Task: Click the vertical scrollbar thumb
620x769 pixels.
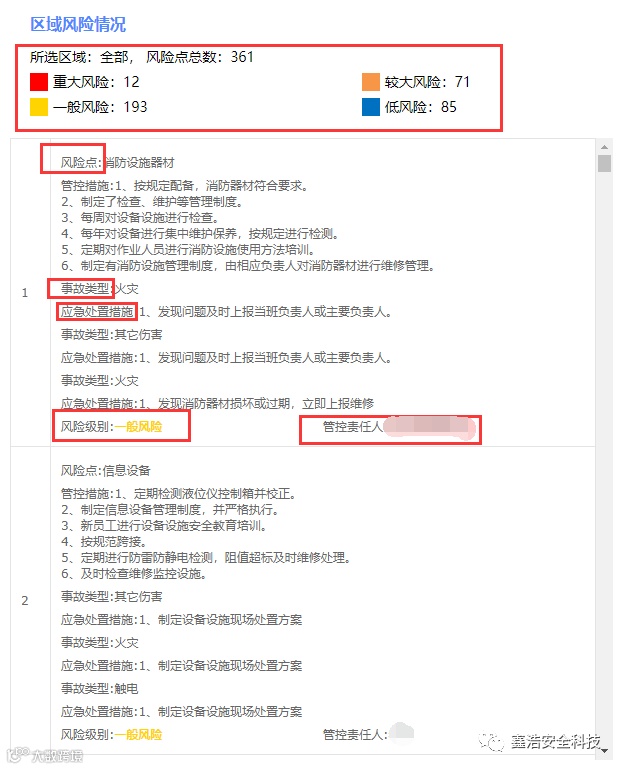Action: 604,163
